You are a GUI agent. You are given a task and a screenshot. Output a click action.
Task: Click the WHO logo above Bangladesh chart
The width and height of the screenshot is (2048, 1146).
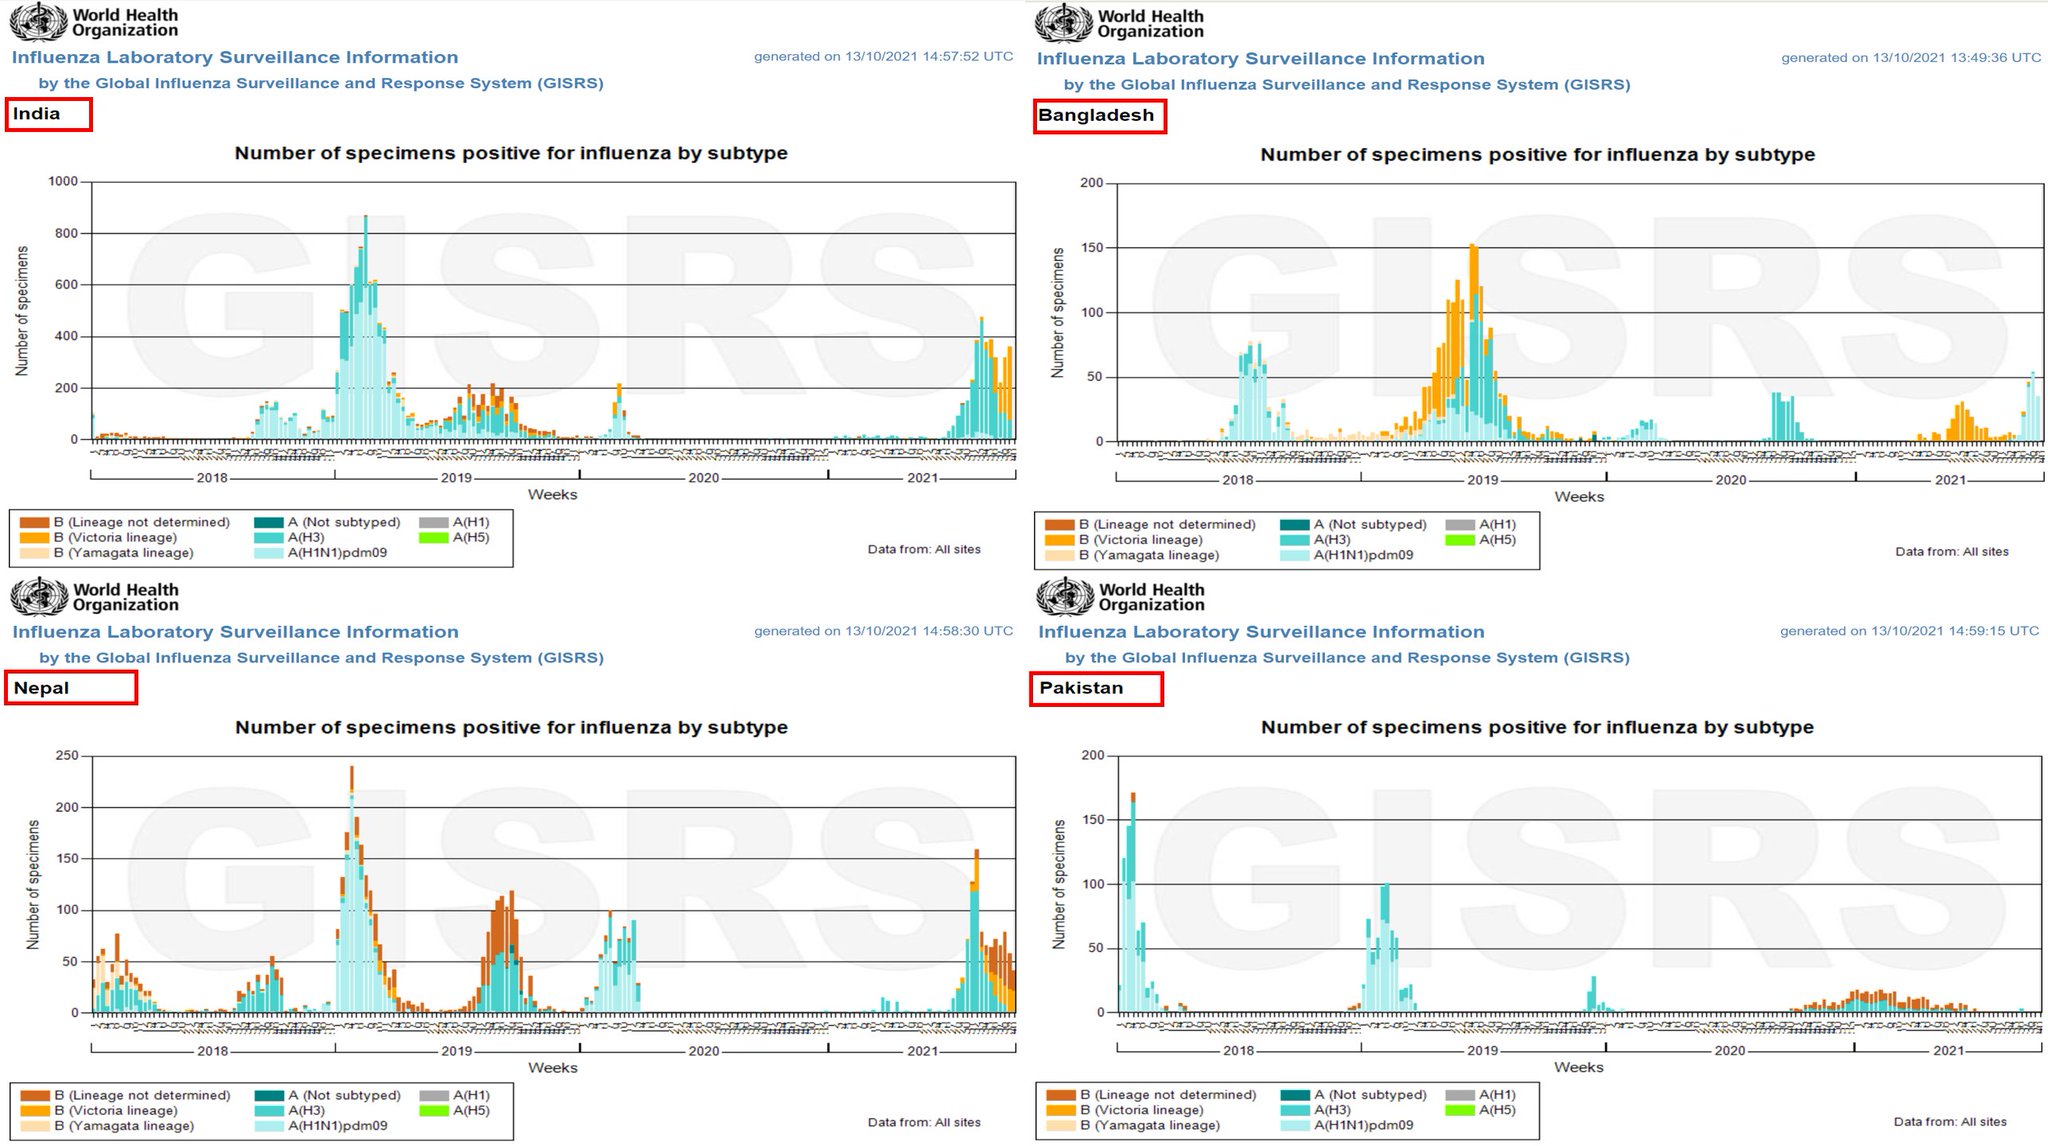[1063, 22]
